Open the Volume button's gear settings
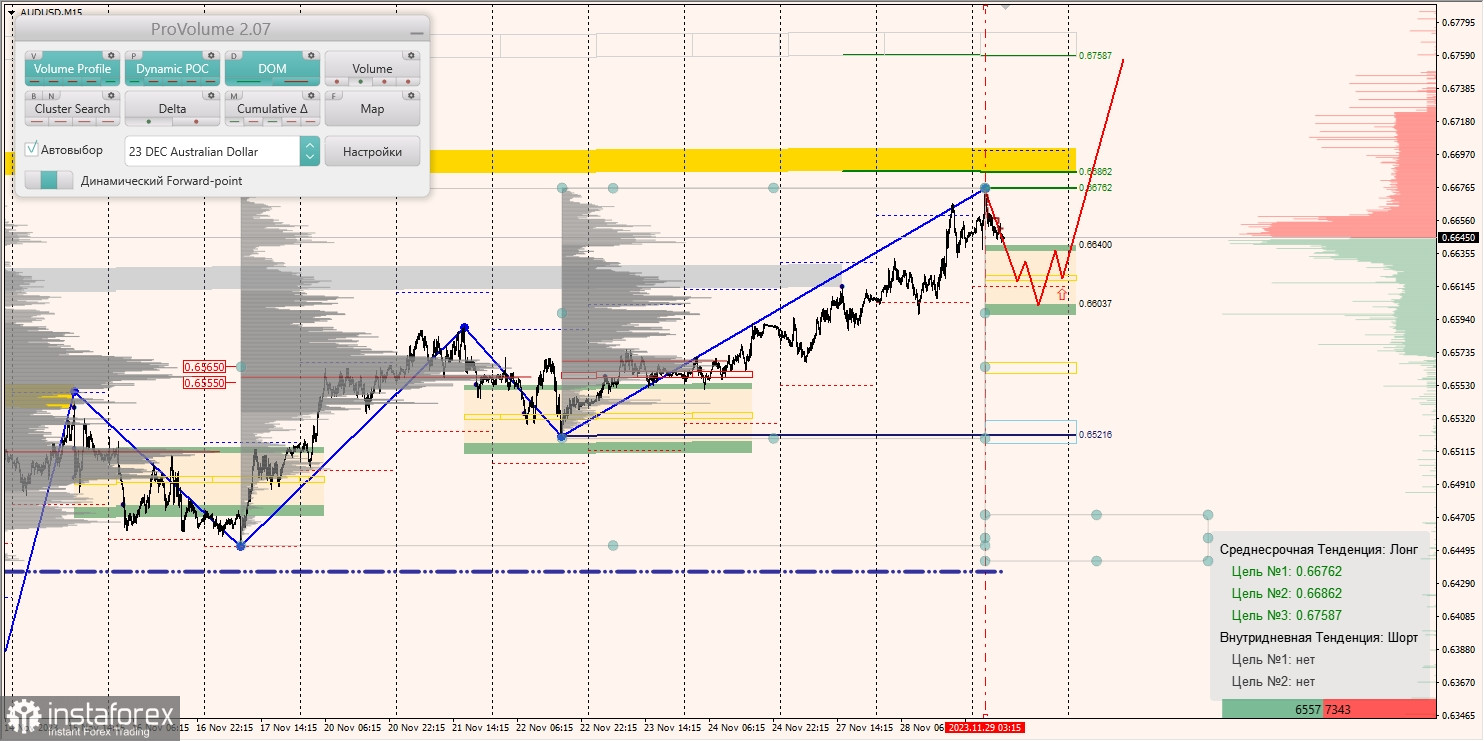This screenshot has height=741, width=1484. tap(411, 55)
